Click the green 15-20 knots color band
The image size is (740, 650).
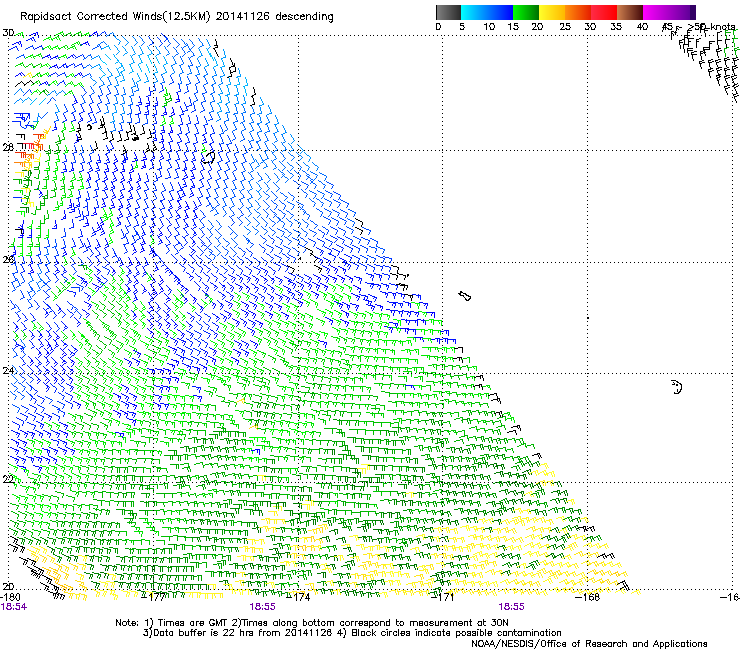526,12
